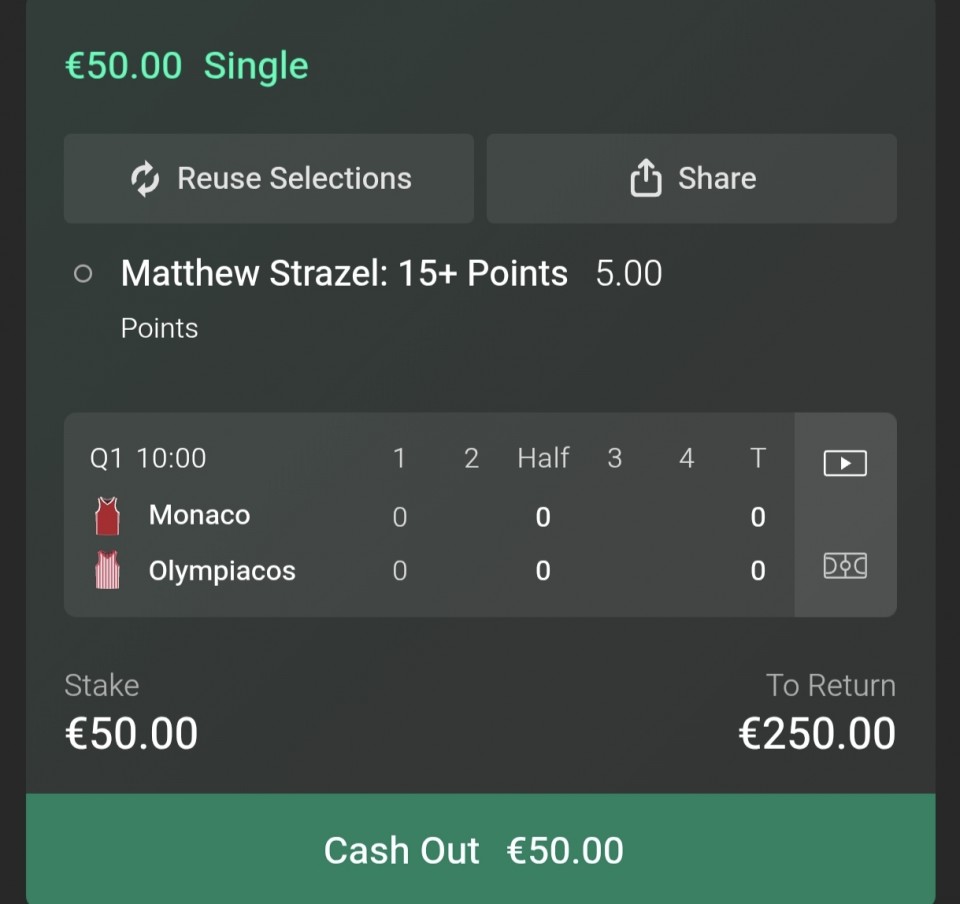Click the 5.00 odds value

click(629, 274)
